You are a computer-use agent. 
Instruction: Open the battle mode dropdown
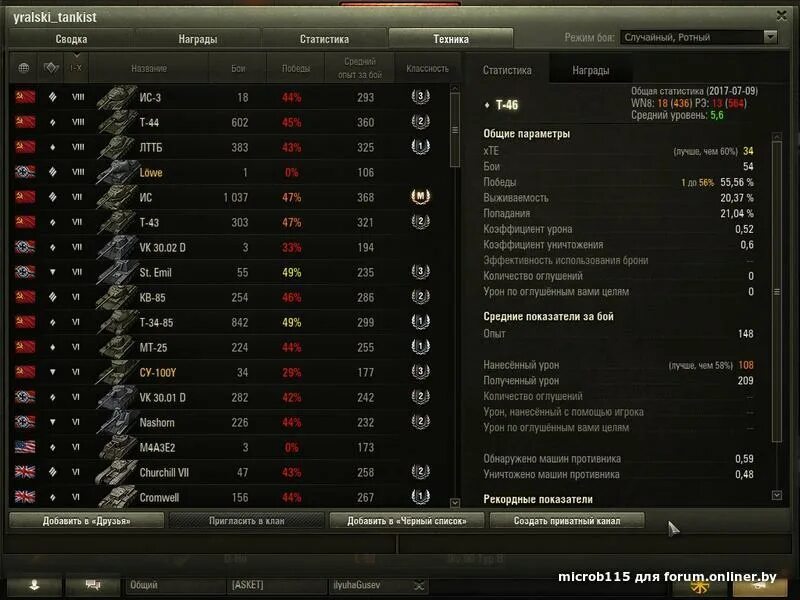(x=770, y=37)
